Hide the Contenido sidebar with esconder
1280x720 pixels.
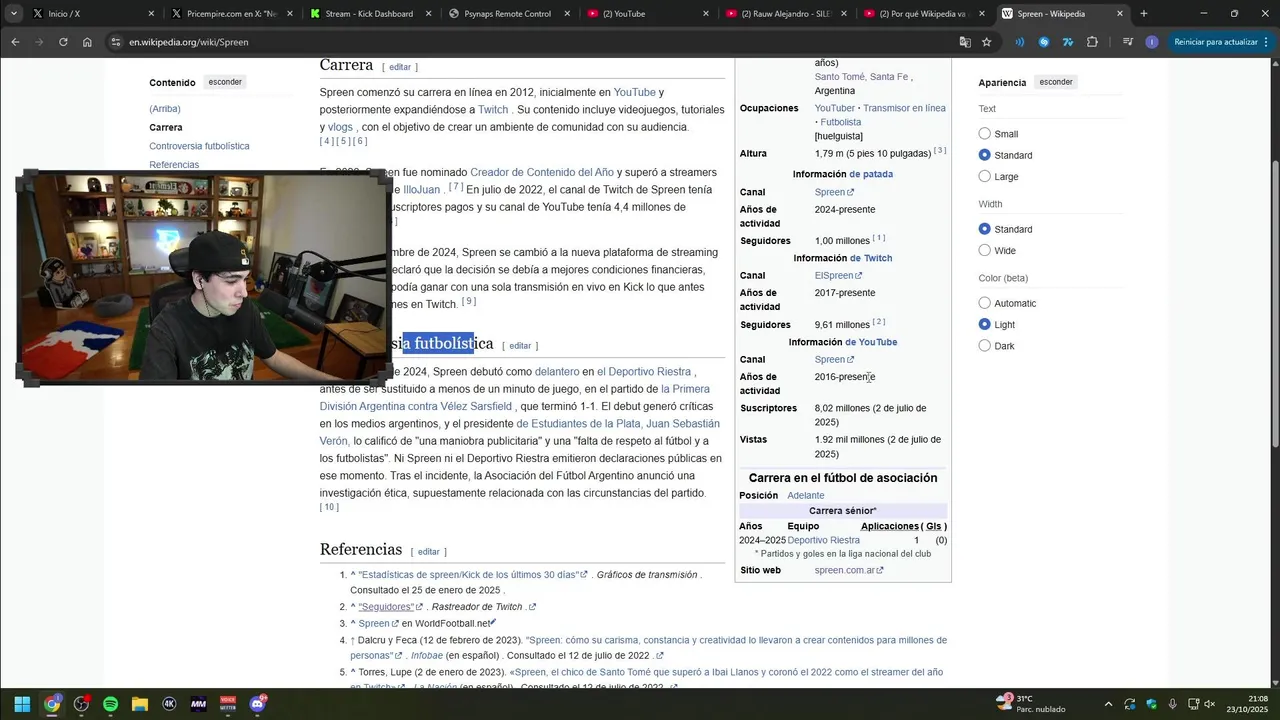(225, 82)
